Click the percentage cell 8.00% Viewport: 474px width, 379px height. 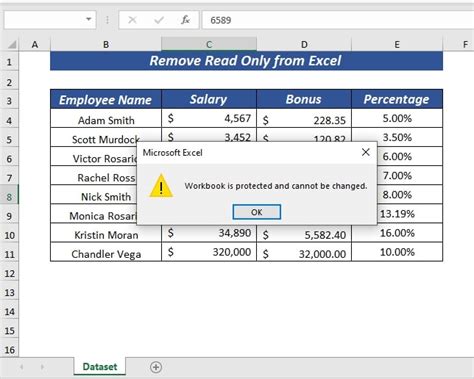410,195
